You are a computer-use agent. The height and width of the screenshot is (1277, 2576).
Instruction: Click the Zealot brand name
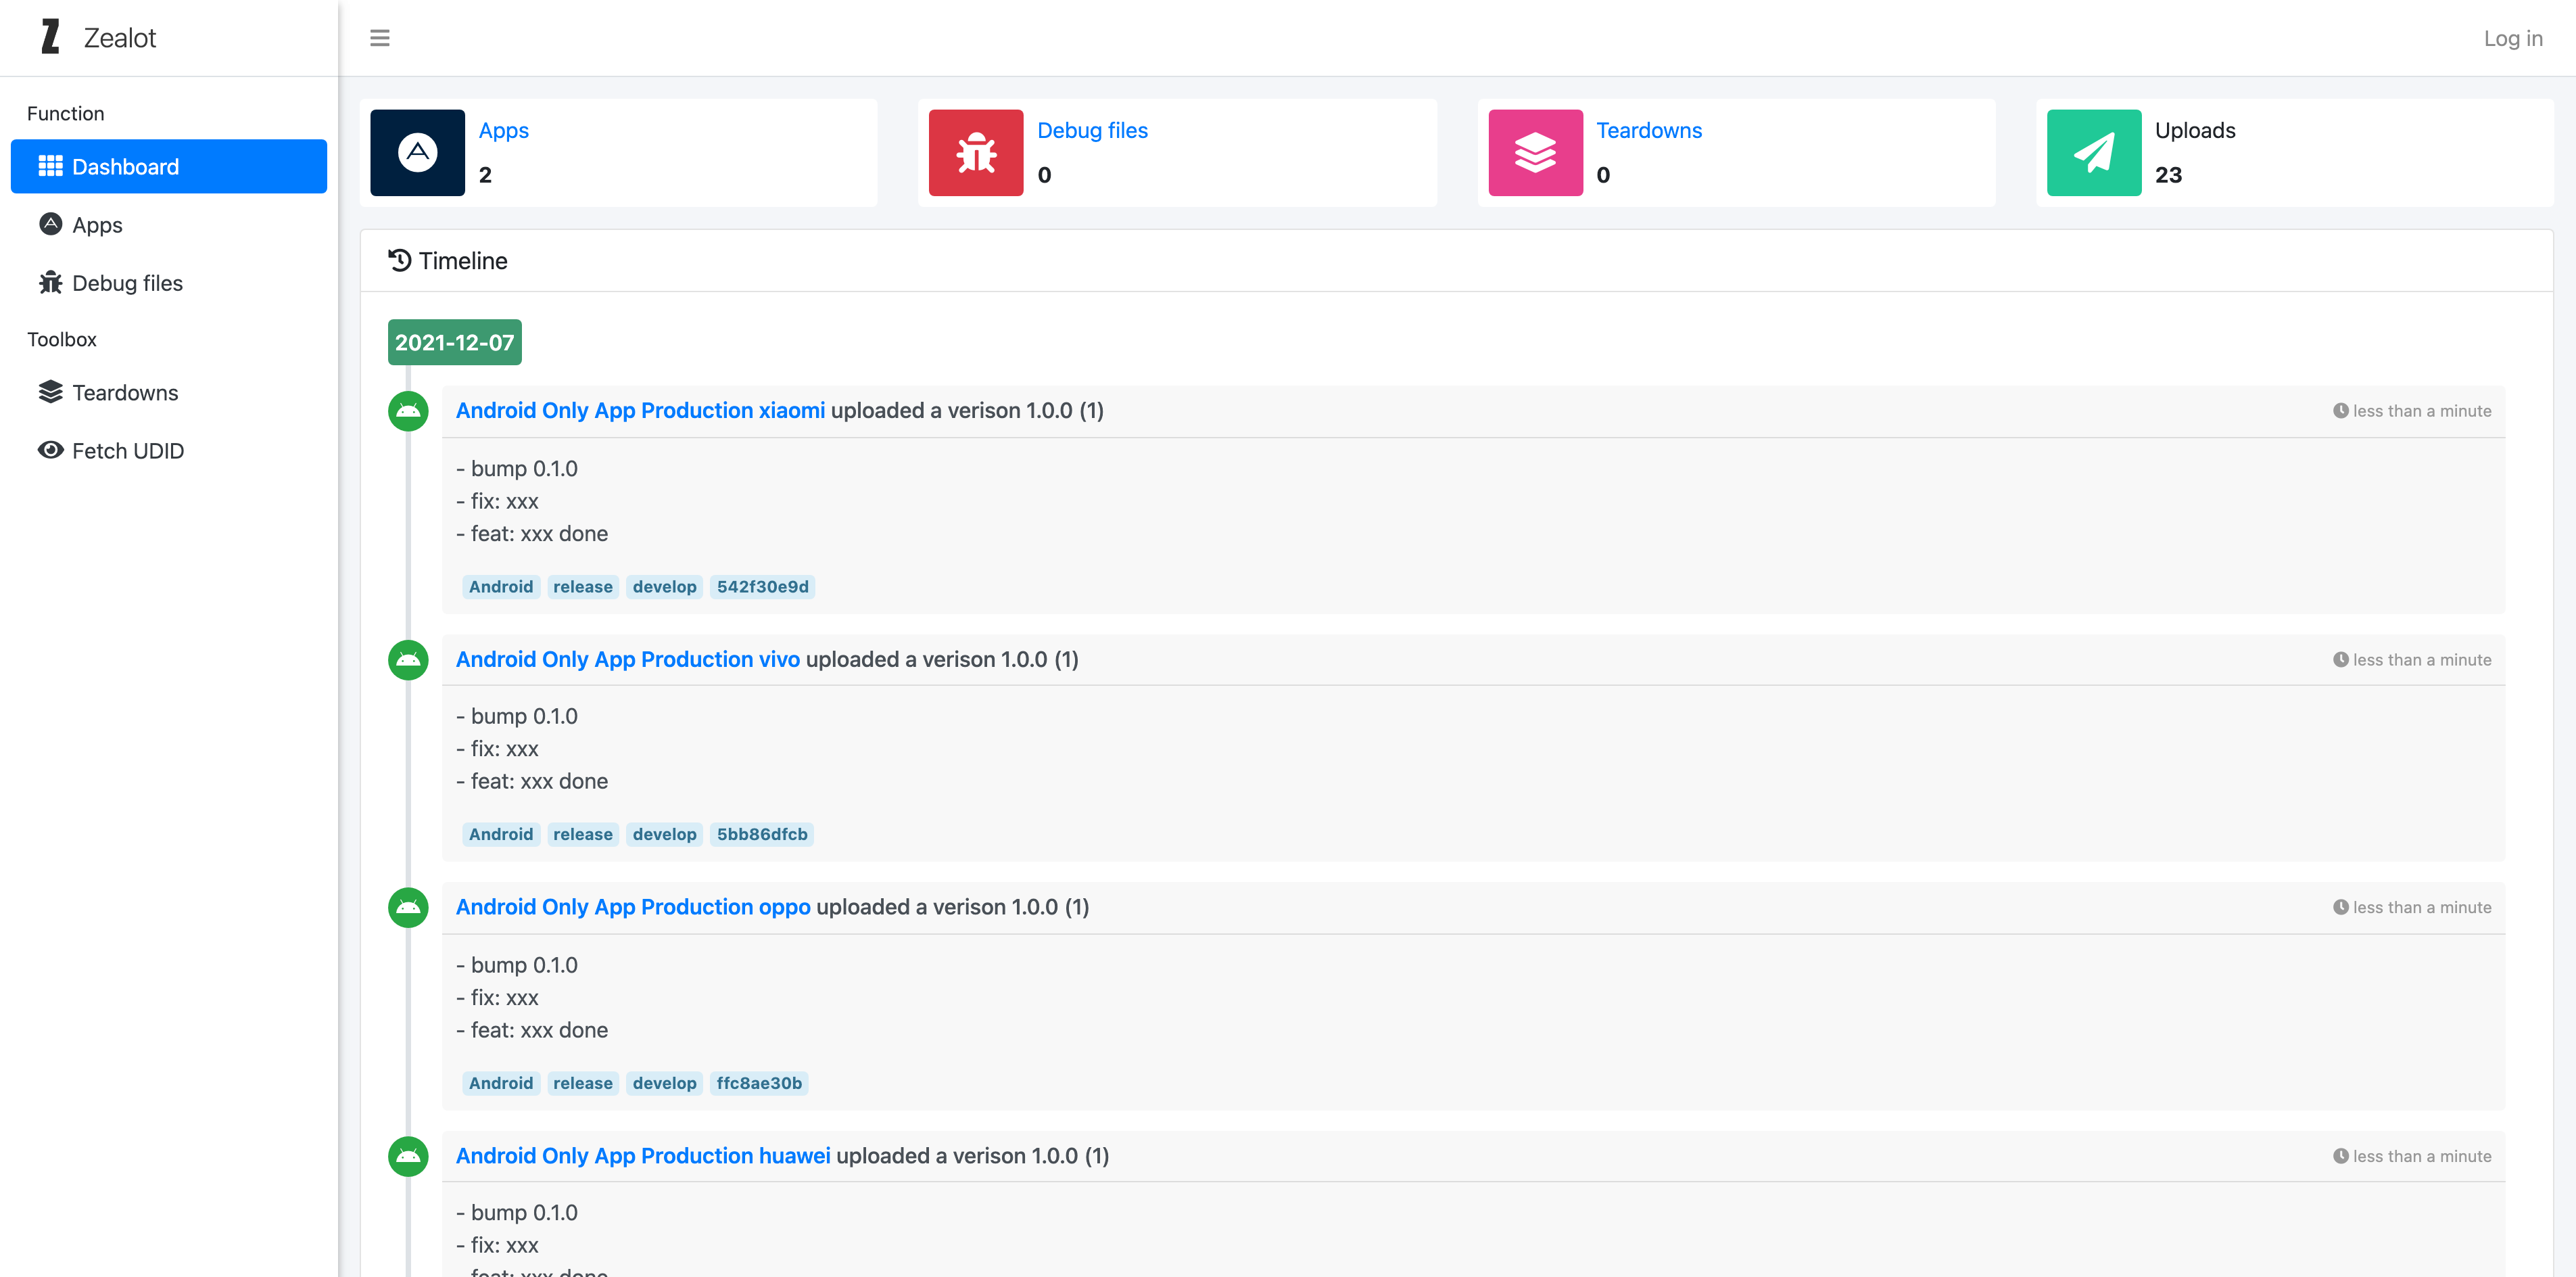pyautogui.click(x=120, y=38)
